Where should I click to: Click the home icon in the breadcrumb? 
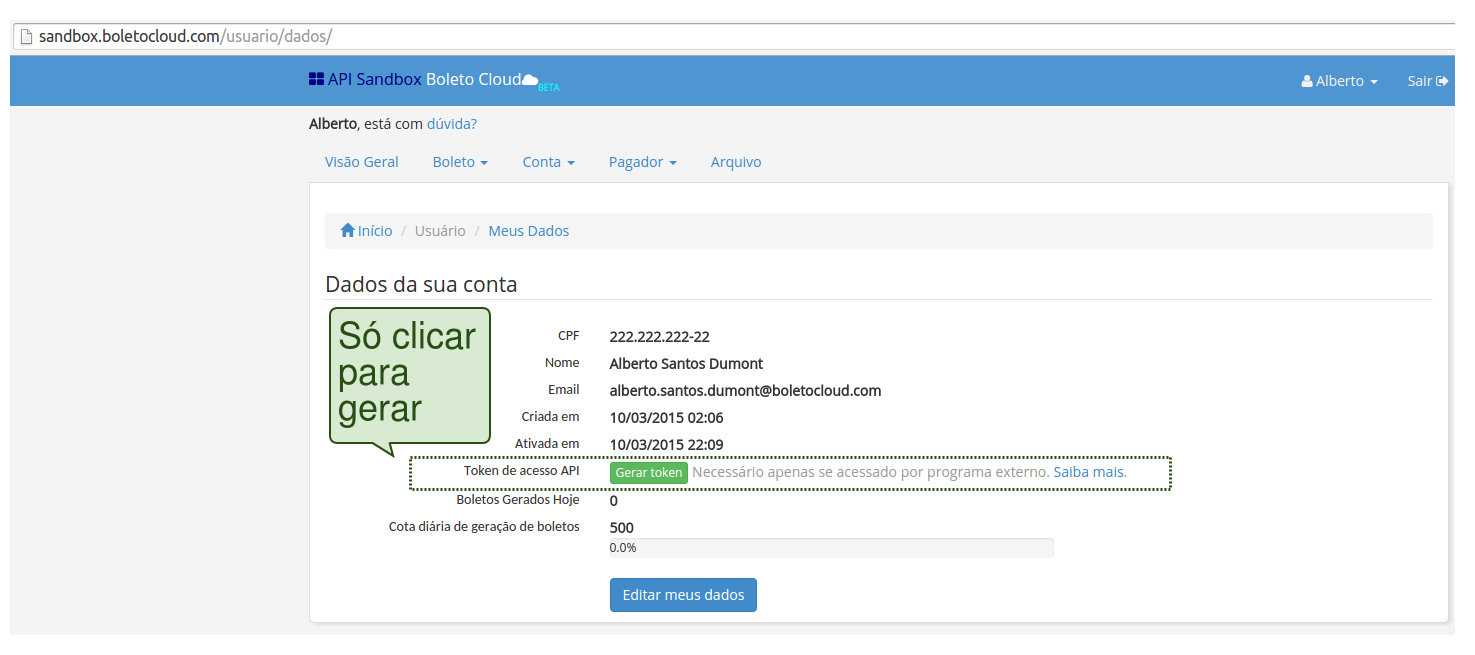click(348, 231)
